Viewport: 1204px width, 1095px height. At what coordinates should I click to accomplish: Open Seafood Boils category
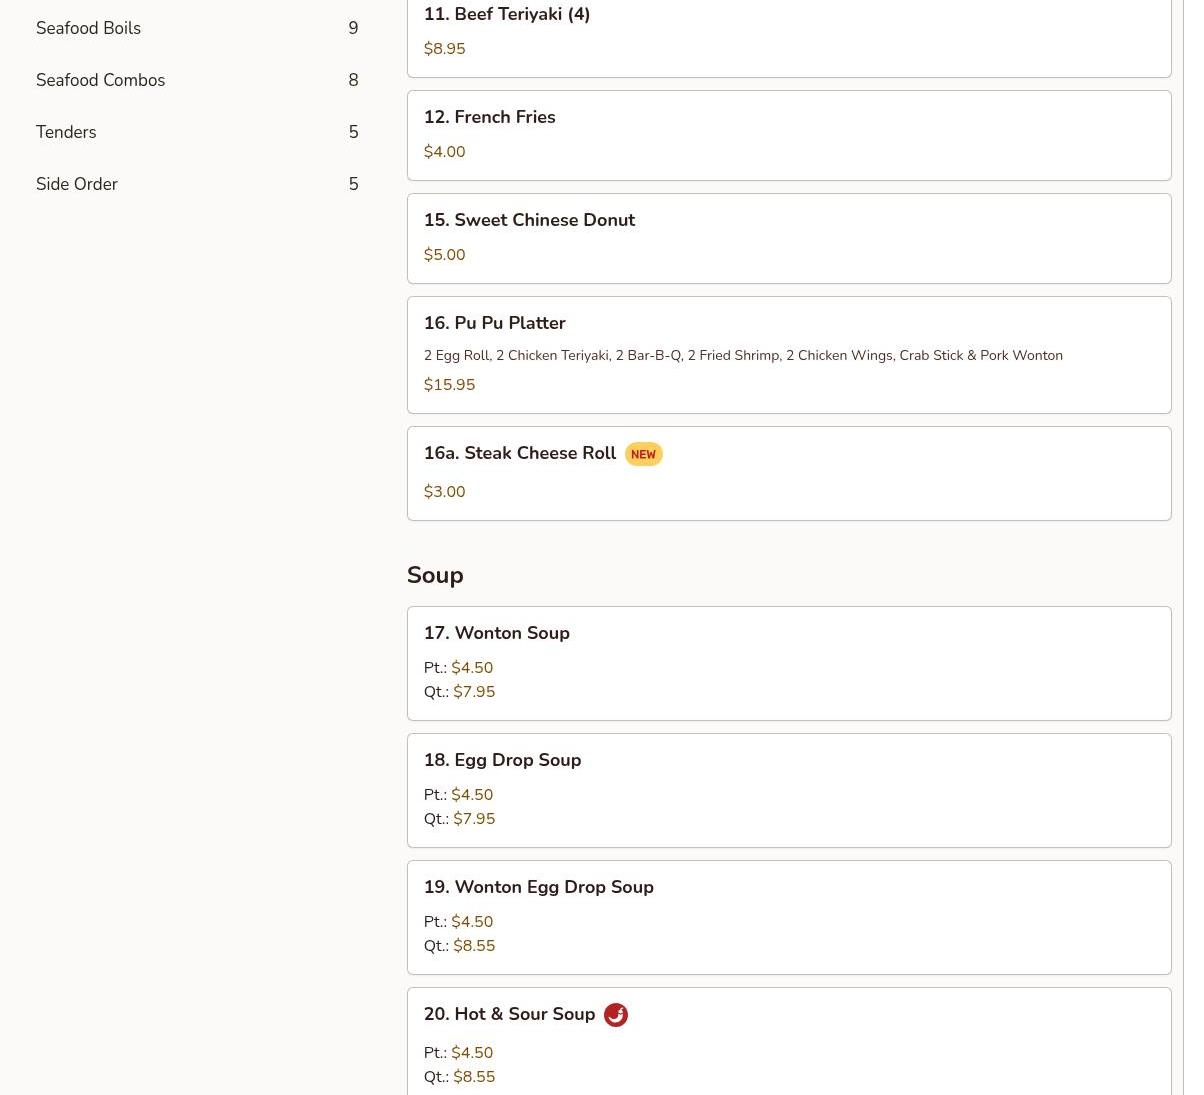[x=89, y=28]
